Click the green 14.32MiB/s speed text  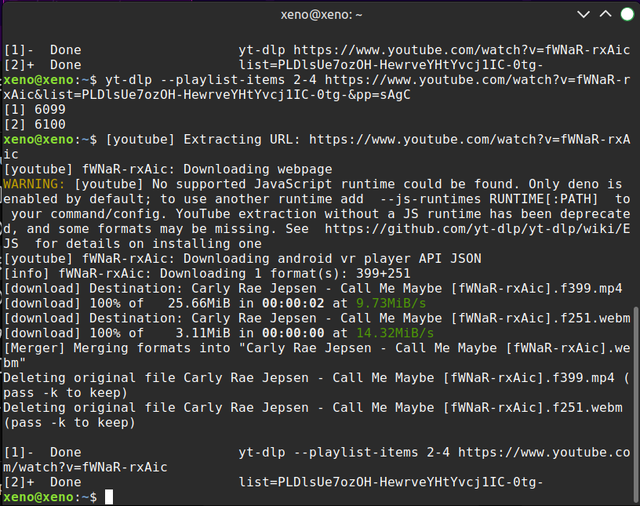click(x=395, y=333)
